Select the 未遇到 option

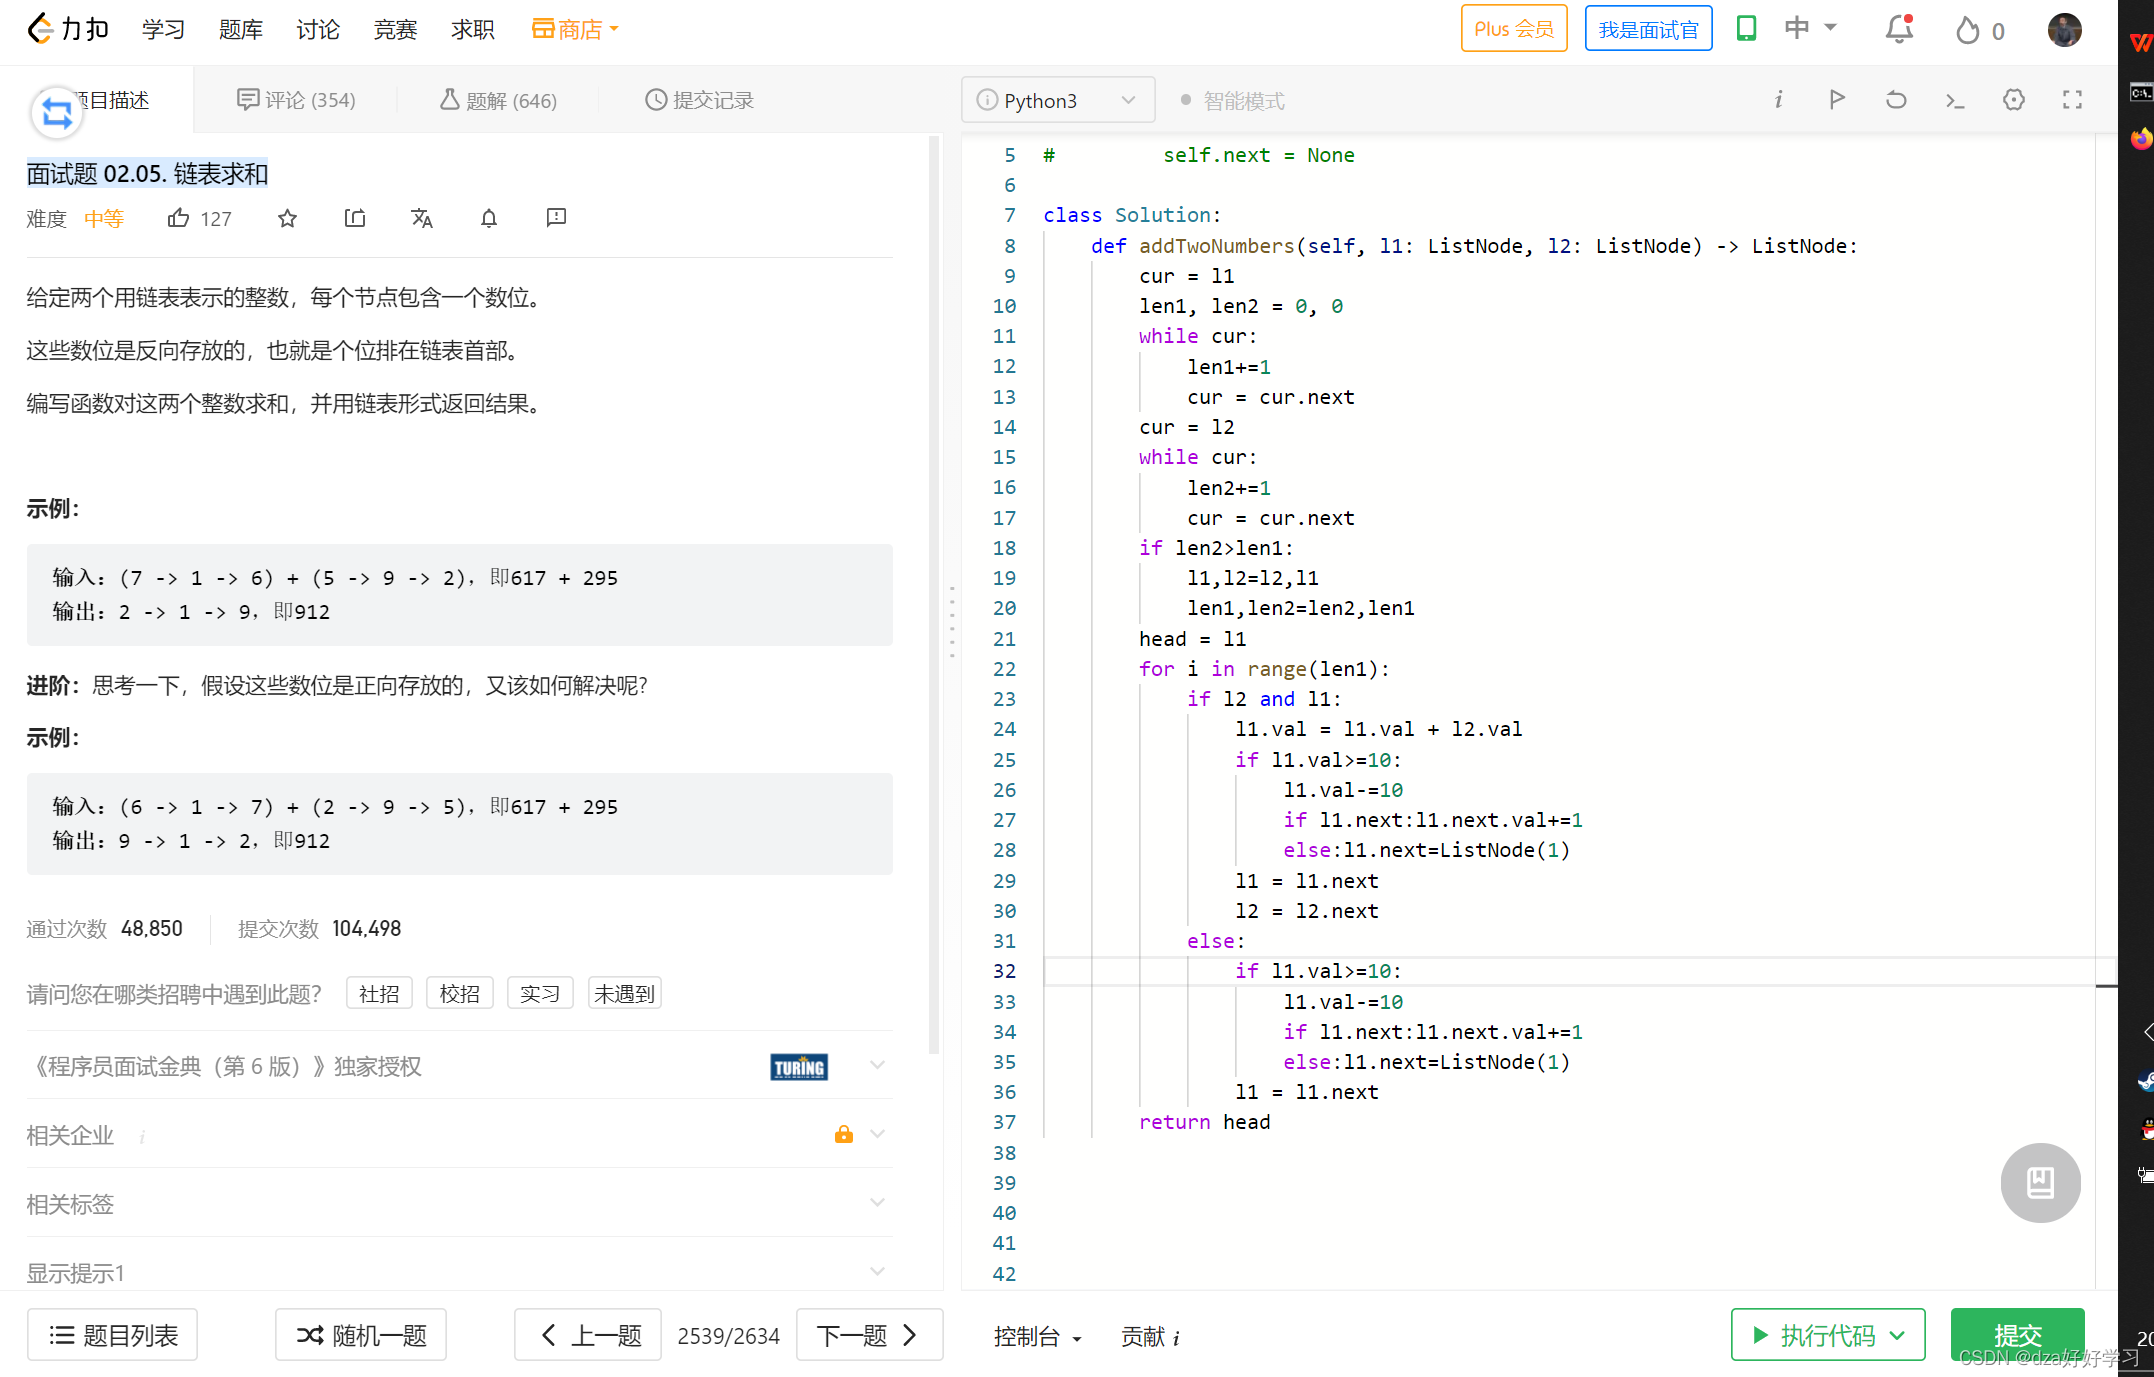coord(624,994)
